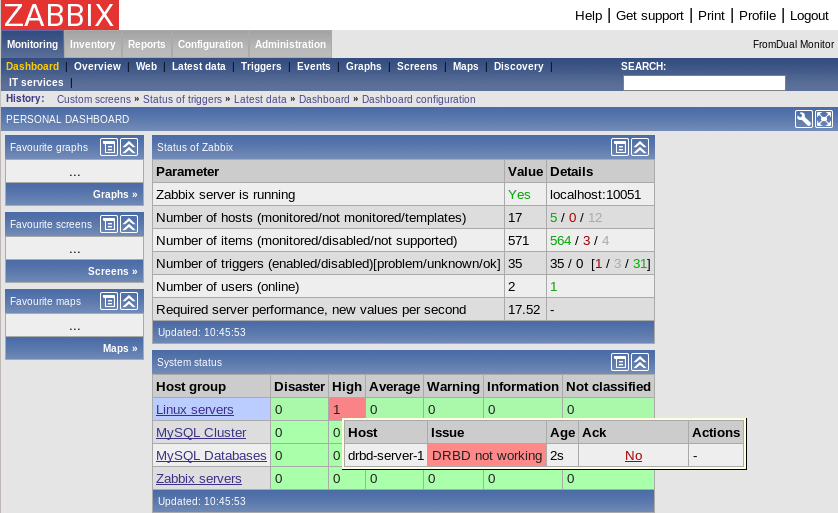Open the Screens submenu item
The image size is (838, 513).
[417, 66]
